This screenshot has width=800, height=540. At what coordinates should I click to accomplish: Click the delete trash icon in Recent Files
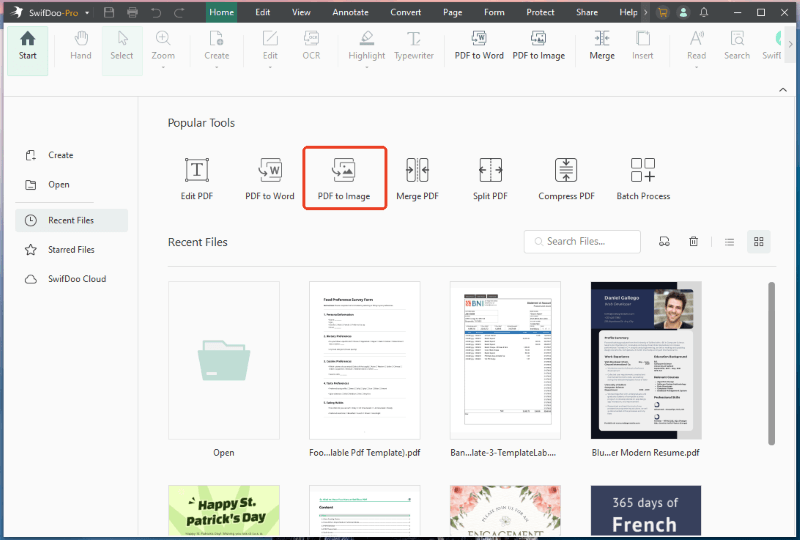[693, 241]
